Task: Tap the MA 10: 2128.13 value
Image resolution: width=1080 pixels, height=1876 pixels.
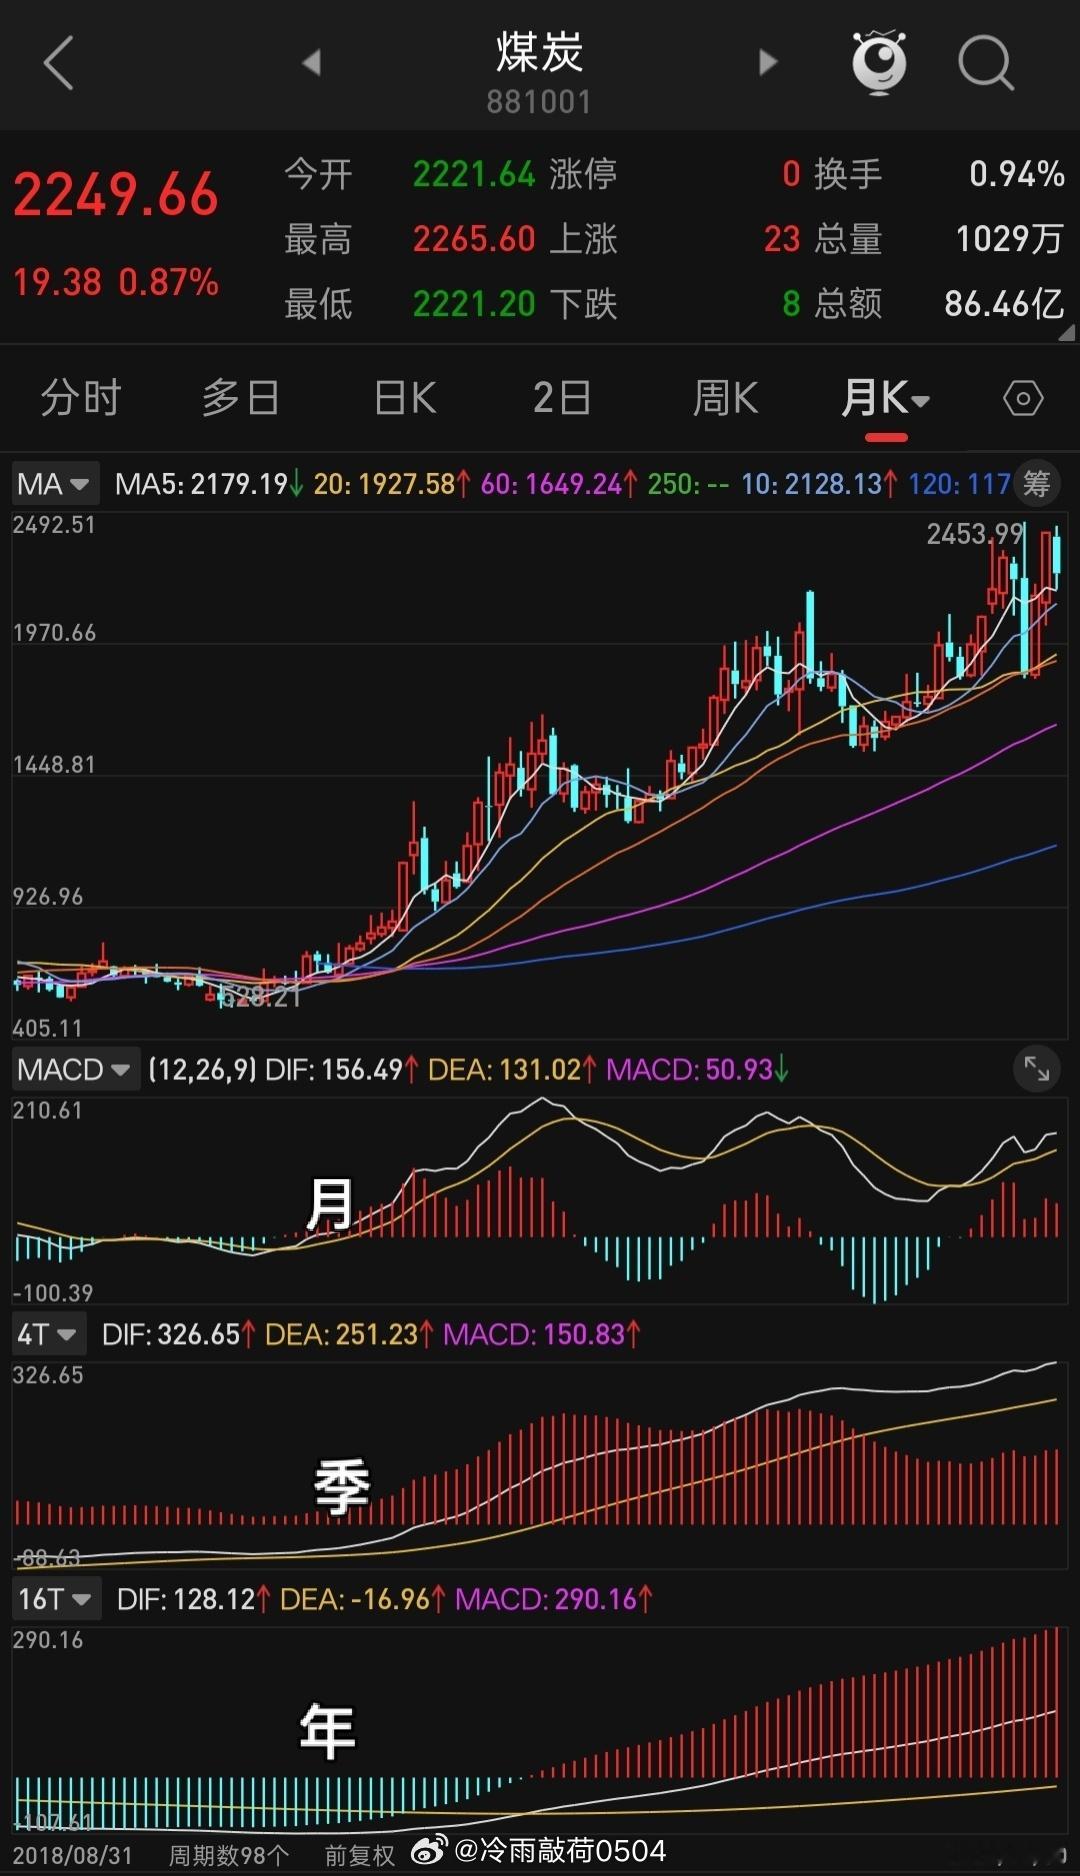Action: pos(819,485)
